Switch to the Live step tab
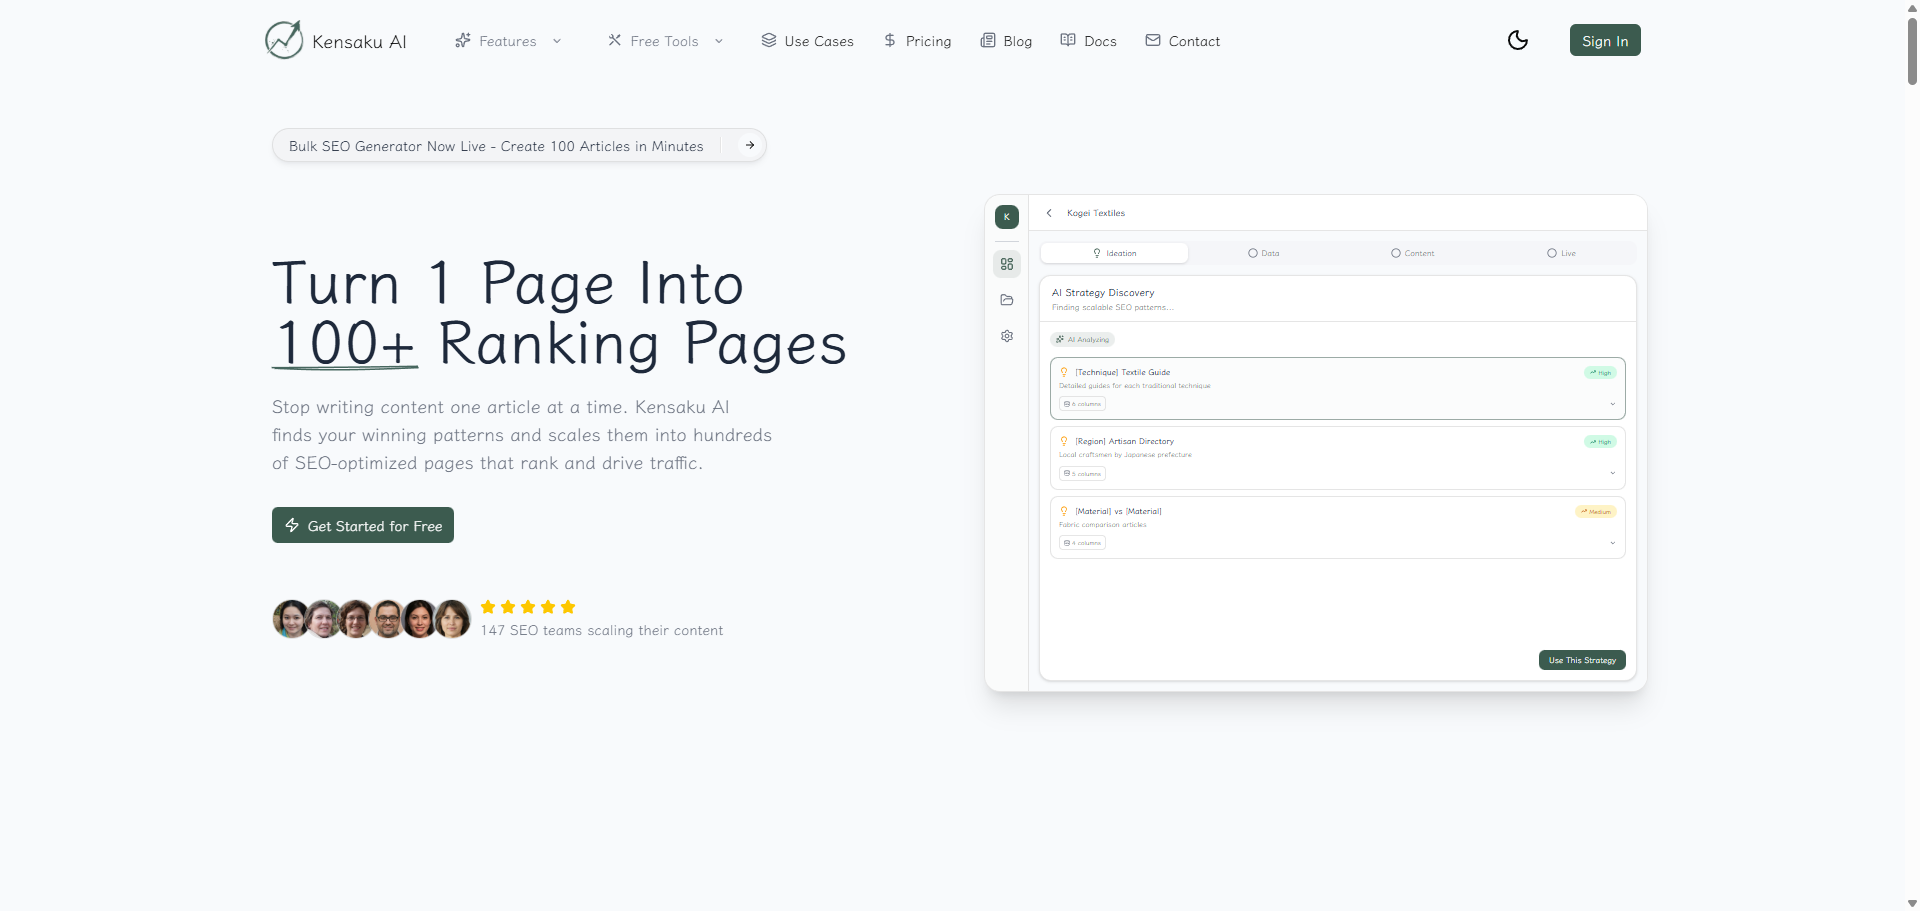 [1561, 253]
